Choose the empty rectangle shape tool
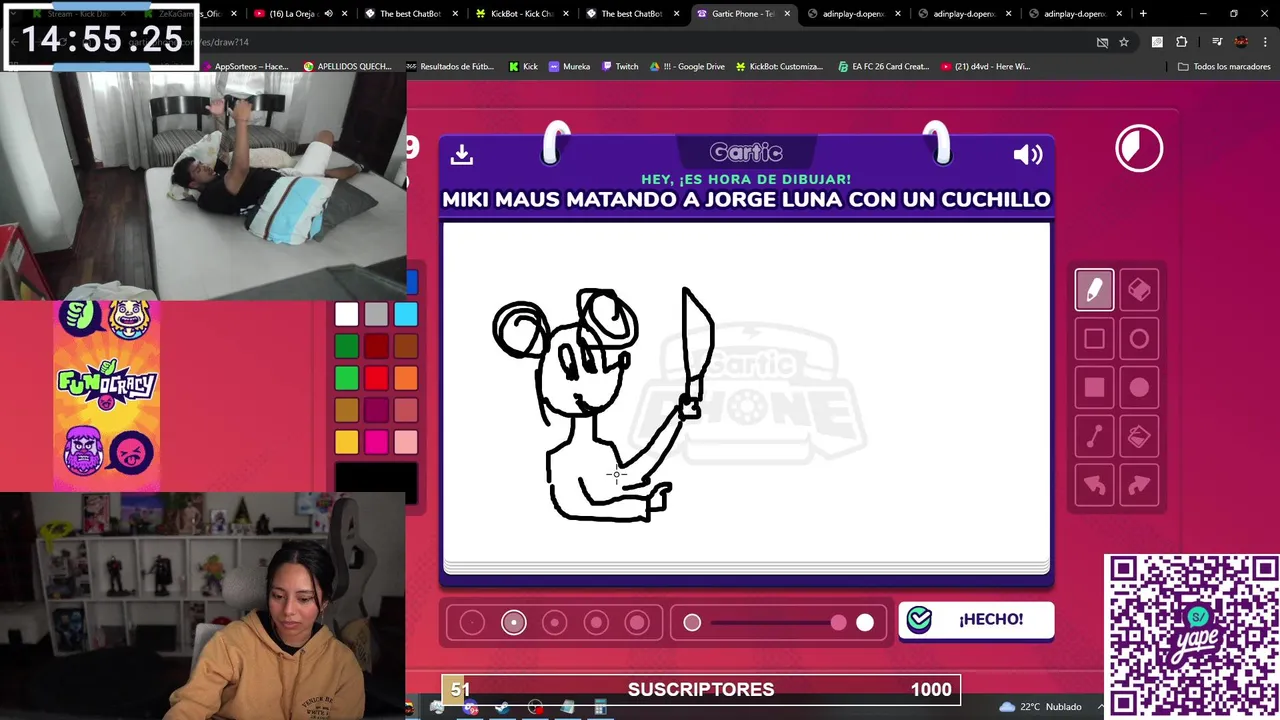Screen dimensions: 1280x720 (x=1094, y=339)
